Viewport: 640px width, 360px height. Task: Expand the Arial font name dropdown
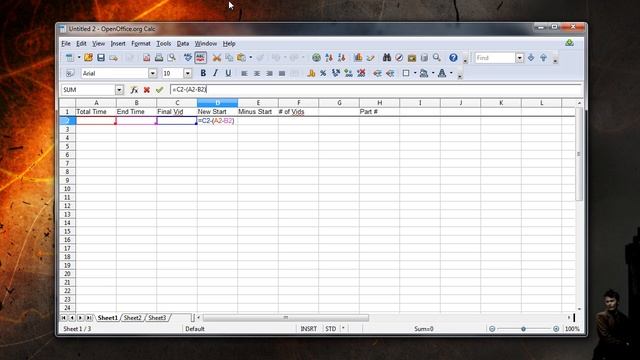click(x=152, y=73)
